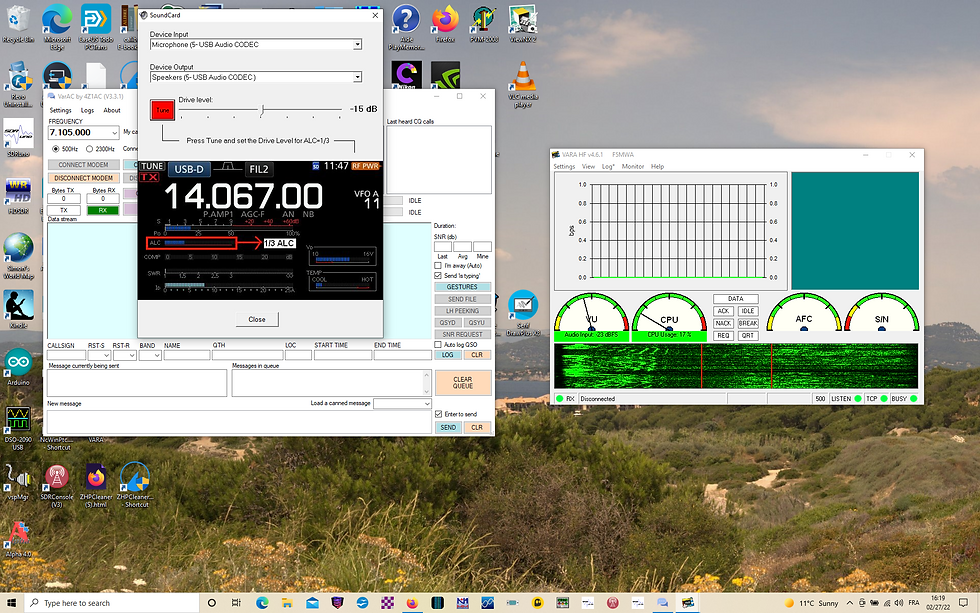This screenshot has height=613, width=980.
Task: Open VARA HF View menu
Action: click(x=588, y=167)
